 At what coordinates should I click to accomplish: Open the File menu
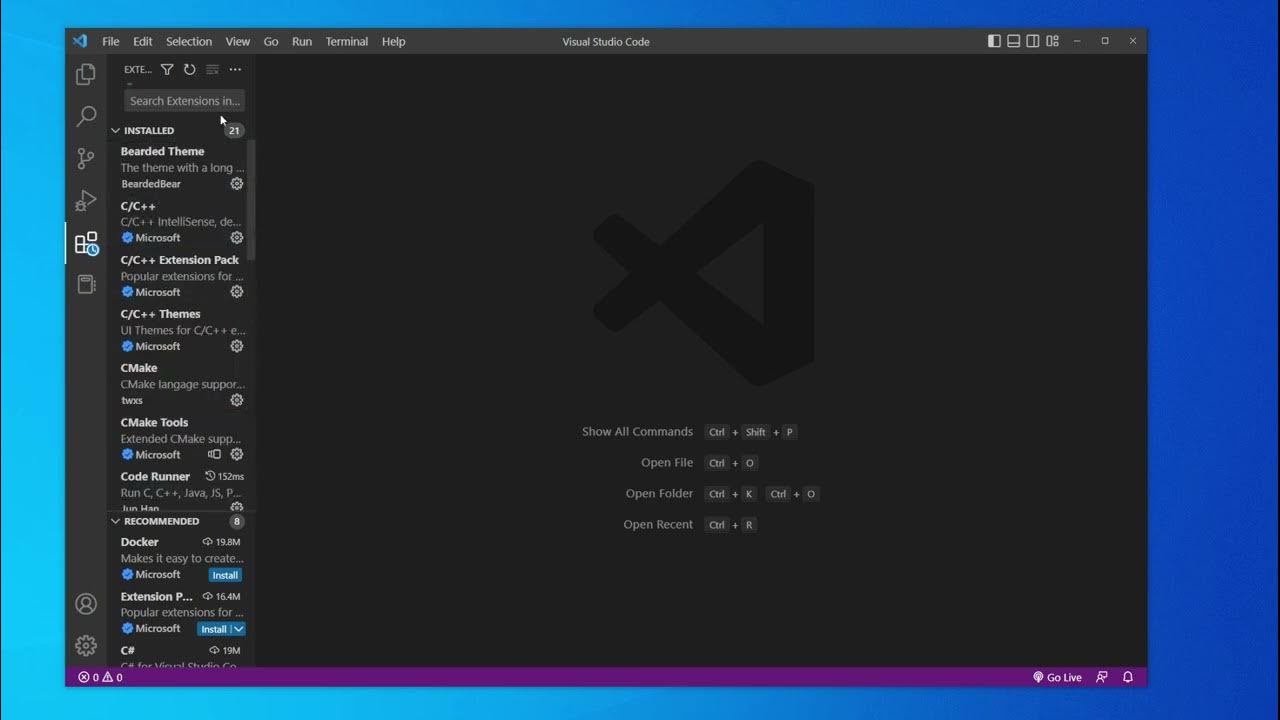tap(111, 41)
